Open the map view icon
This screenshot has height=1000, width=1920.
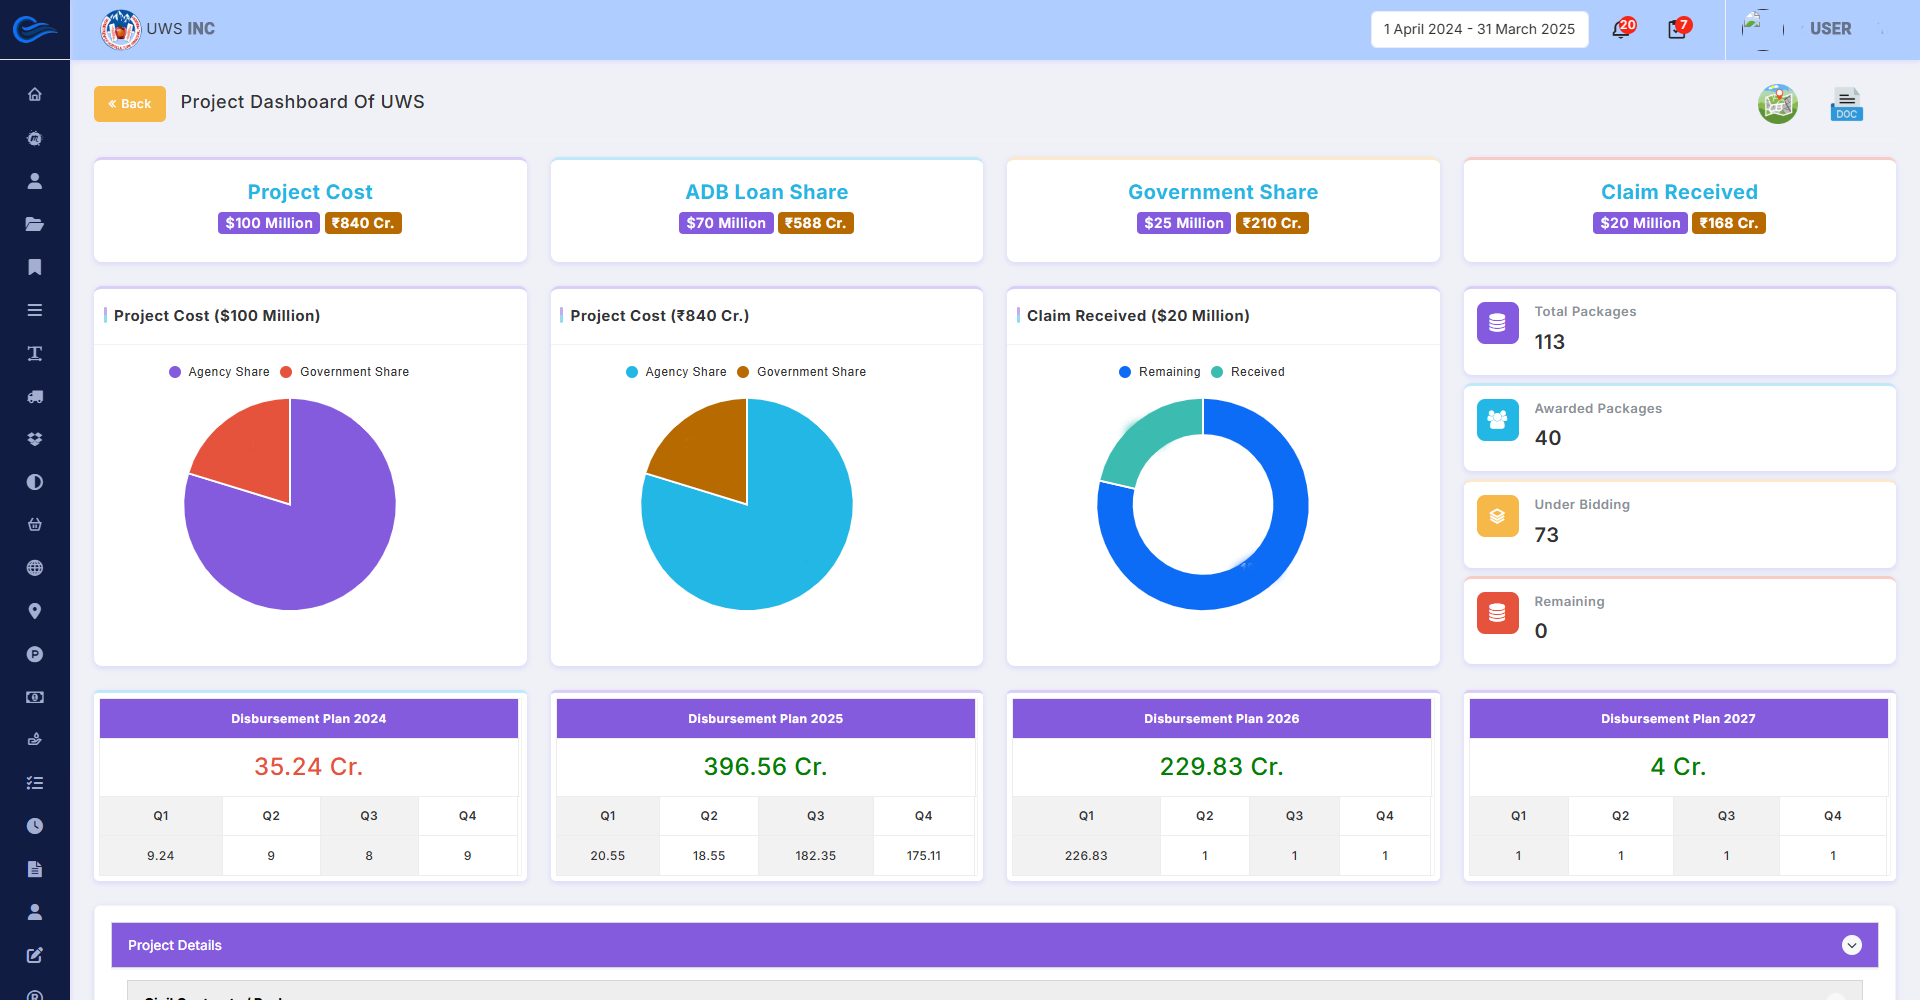(1777, 104)
